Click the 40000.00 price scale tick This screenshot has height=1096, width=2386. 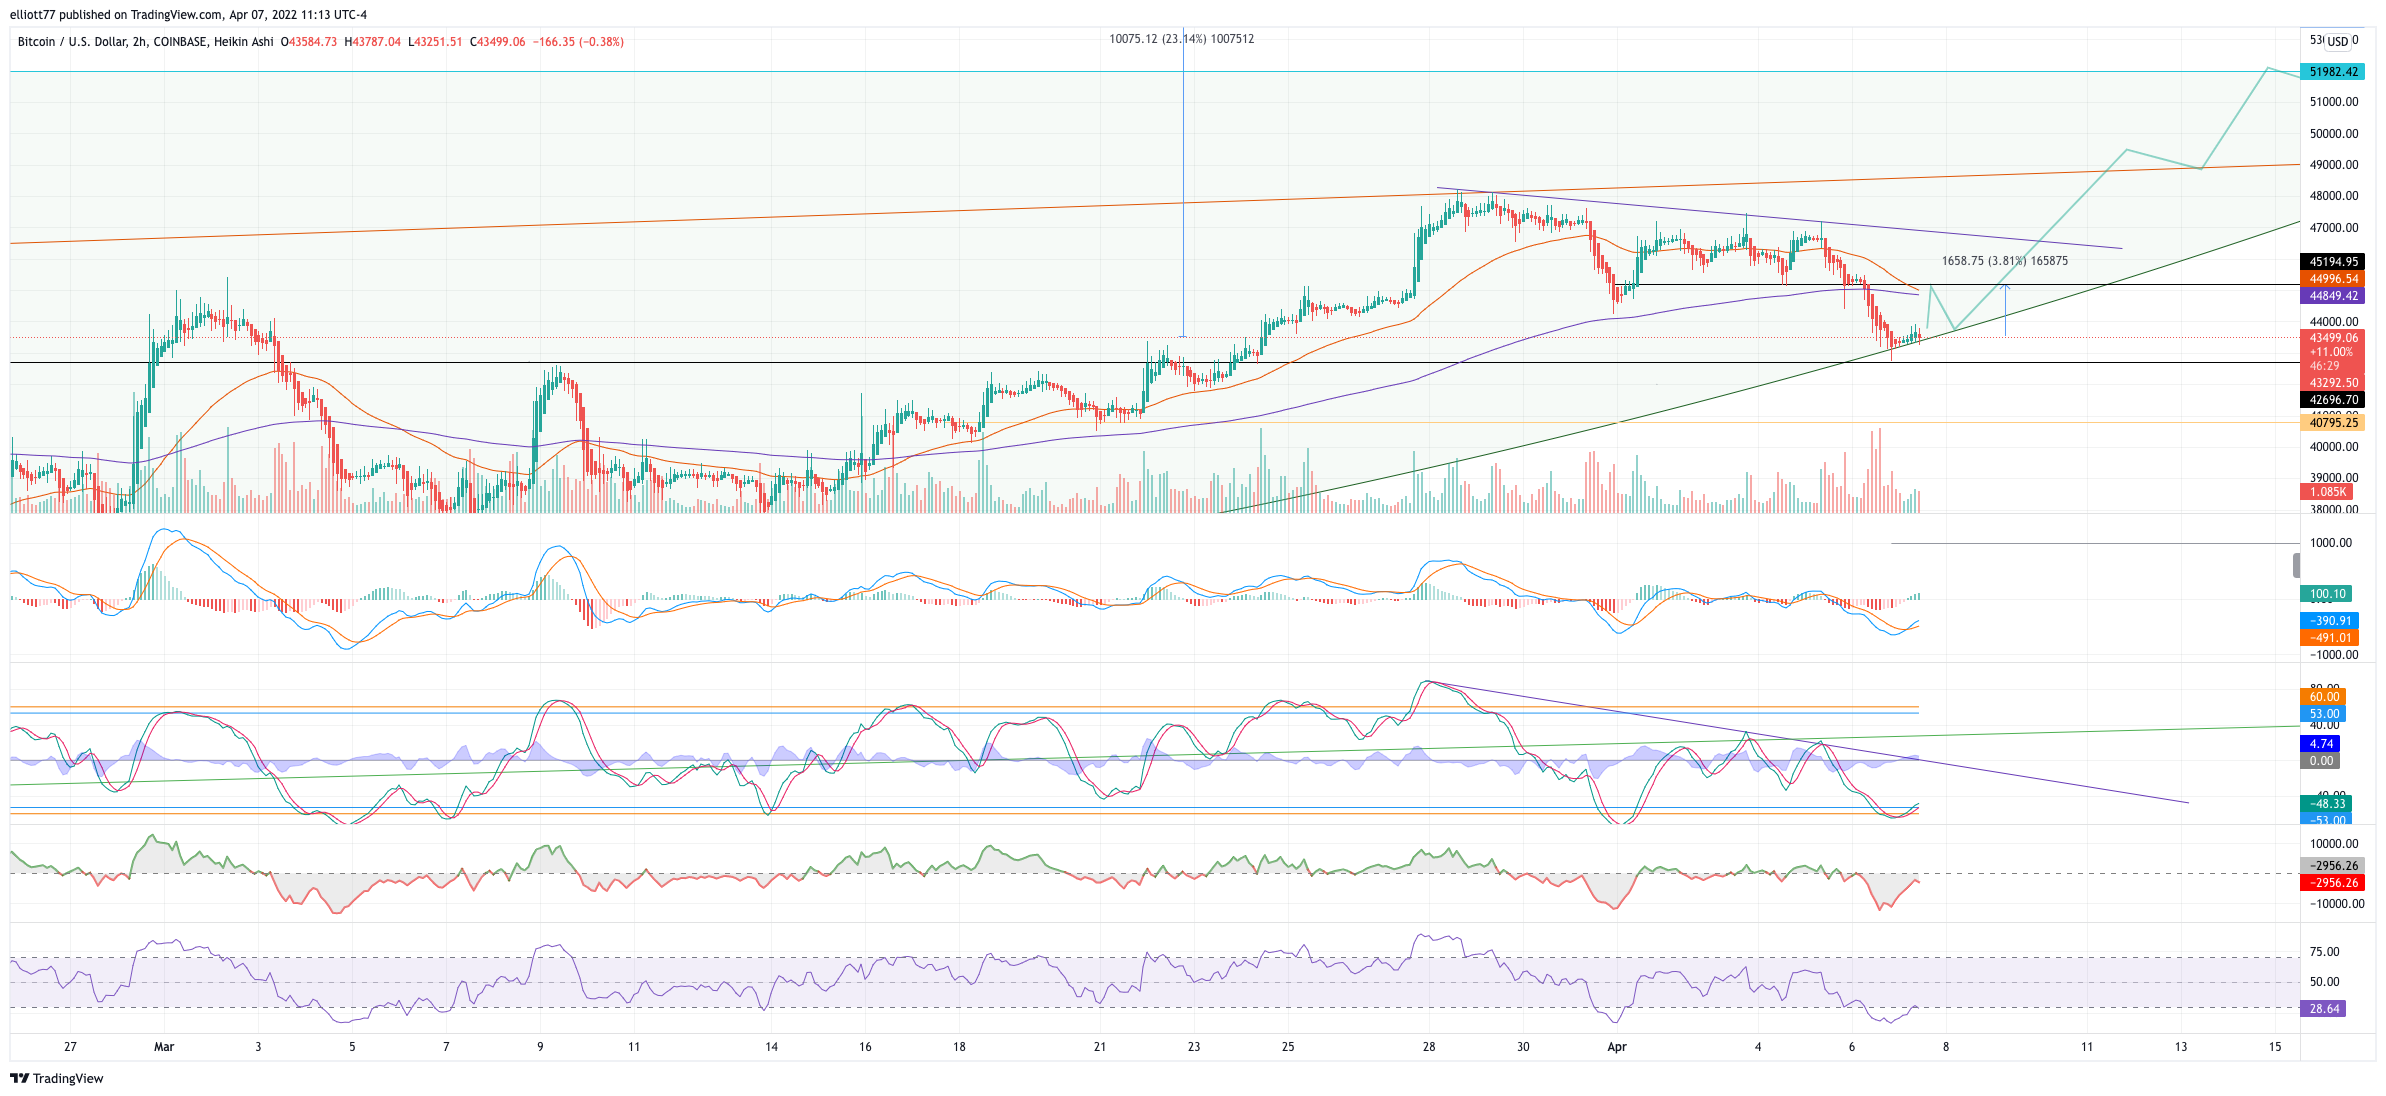pos(2334,447)
